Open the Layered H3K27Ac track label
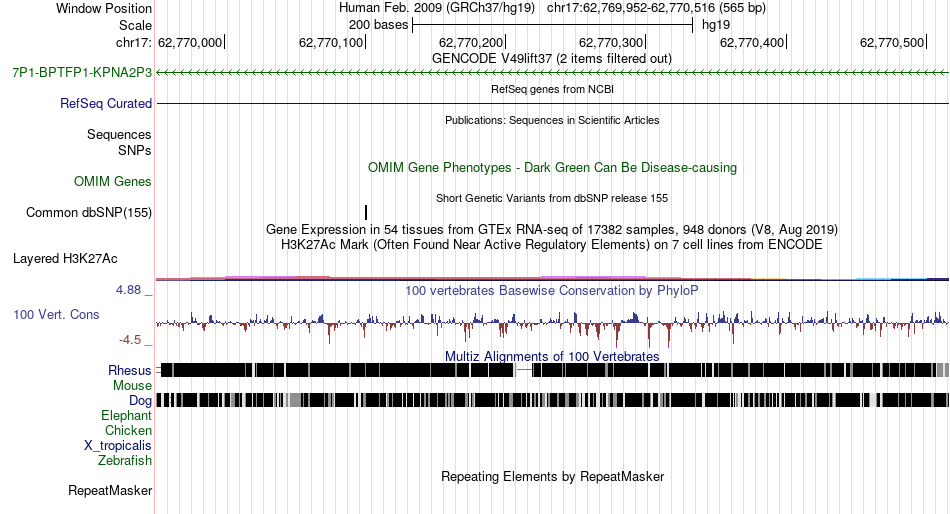This screenshot has height=514, width=950. point(65,259)
